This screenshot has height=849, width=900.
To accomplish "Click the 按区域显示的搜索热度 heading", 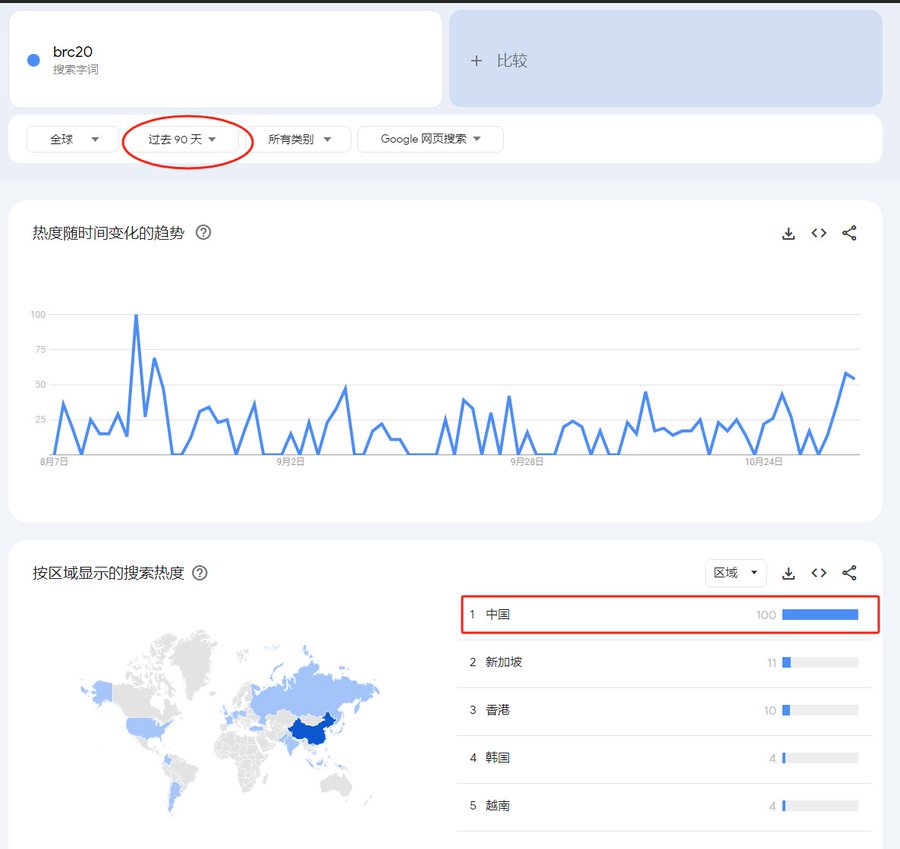I will click(108, 573).
